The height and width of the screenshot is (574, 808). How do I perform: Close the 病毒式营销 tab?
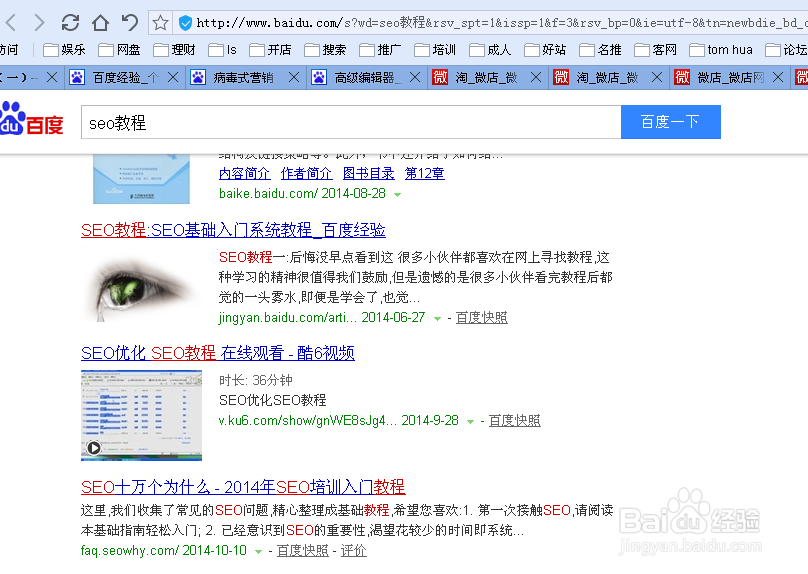[x=294, y=78]
